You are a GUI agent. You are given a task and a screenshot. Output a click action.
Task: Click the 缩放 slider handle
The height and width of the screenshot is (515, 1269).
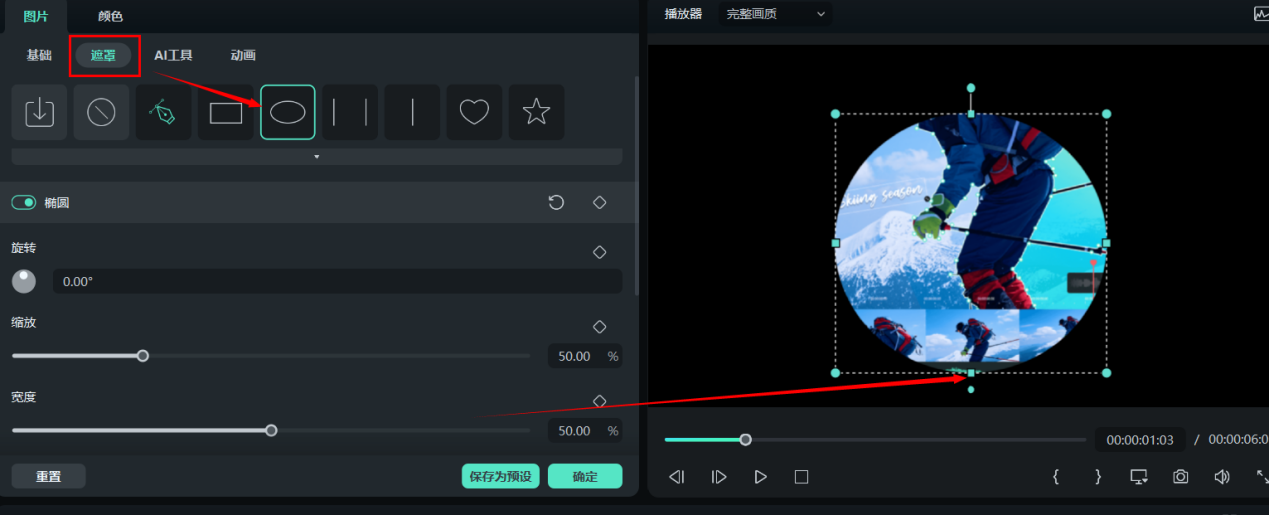coord(143,356)
